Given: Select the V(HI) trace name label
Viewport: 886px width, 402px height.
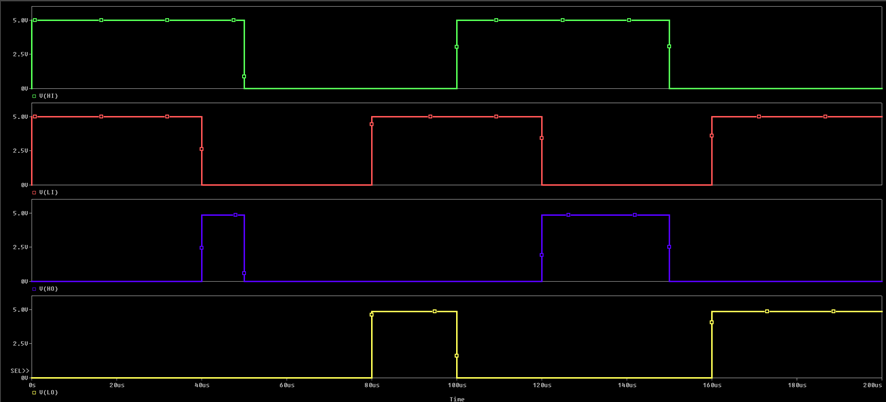Looking at the screenshot, I should [x=49, y=96].
